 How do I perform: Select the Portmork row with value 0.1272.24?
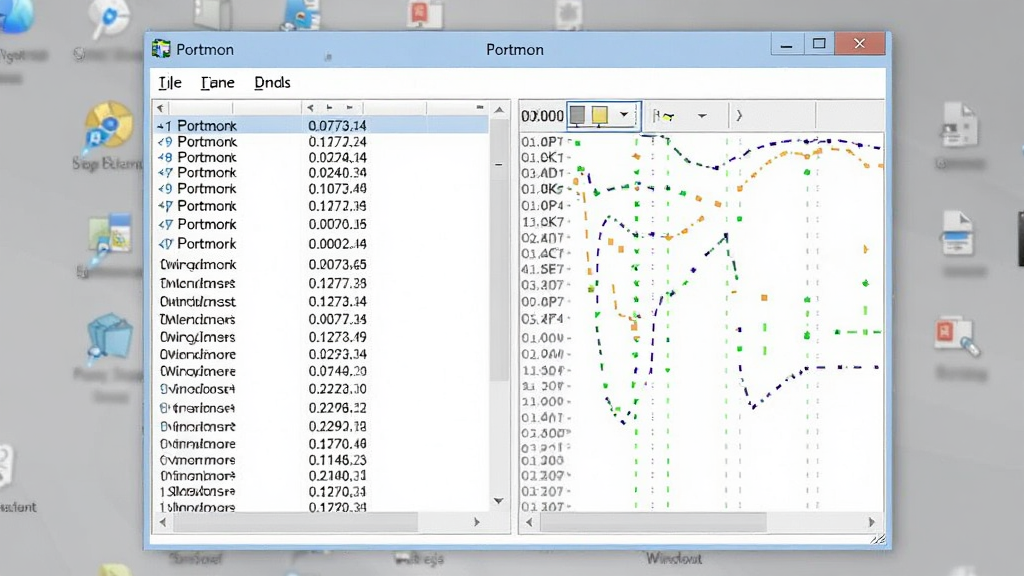pyautogui.click(x=322, y=142)
